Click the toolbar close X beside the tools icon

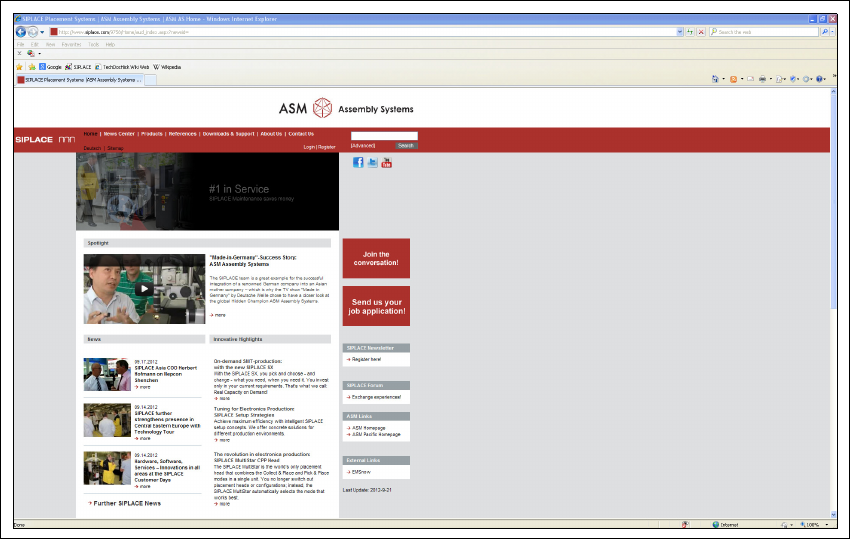(x=20, y=54)
